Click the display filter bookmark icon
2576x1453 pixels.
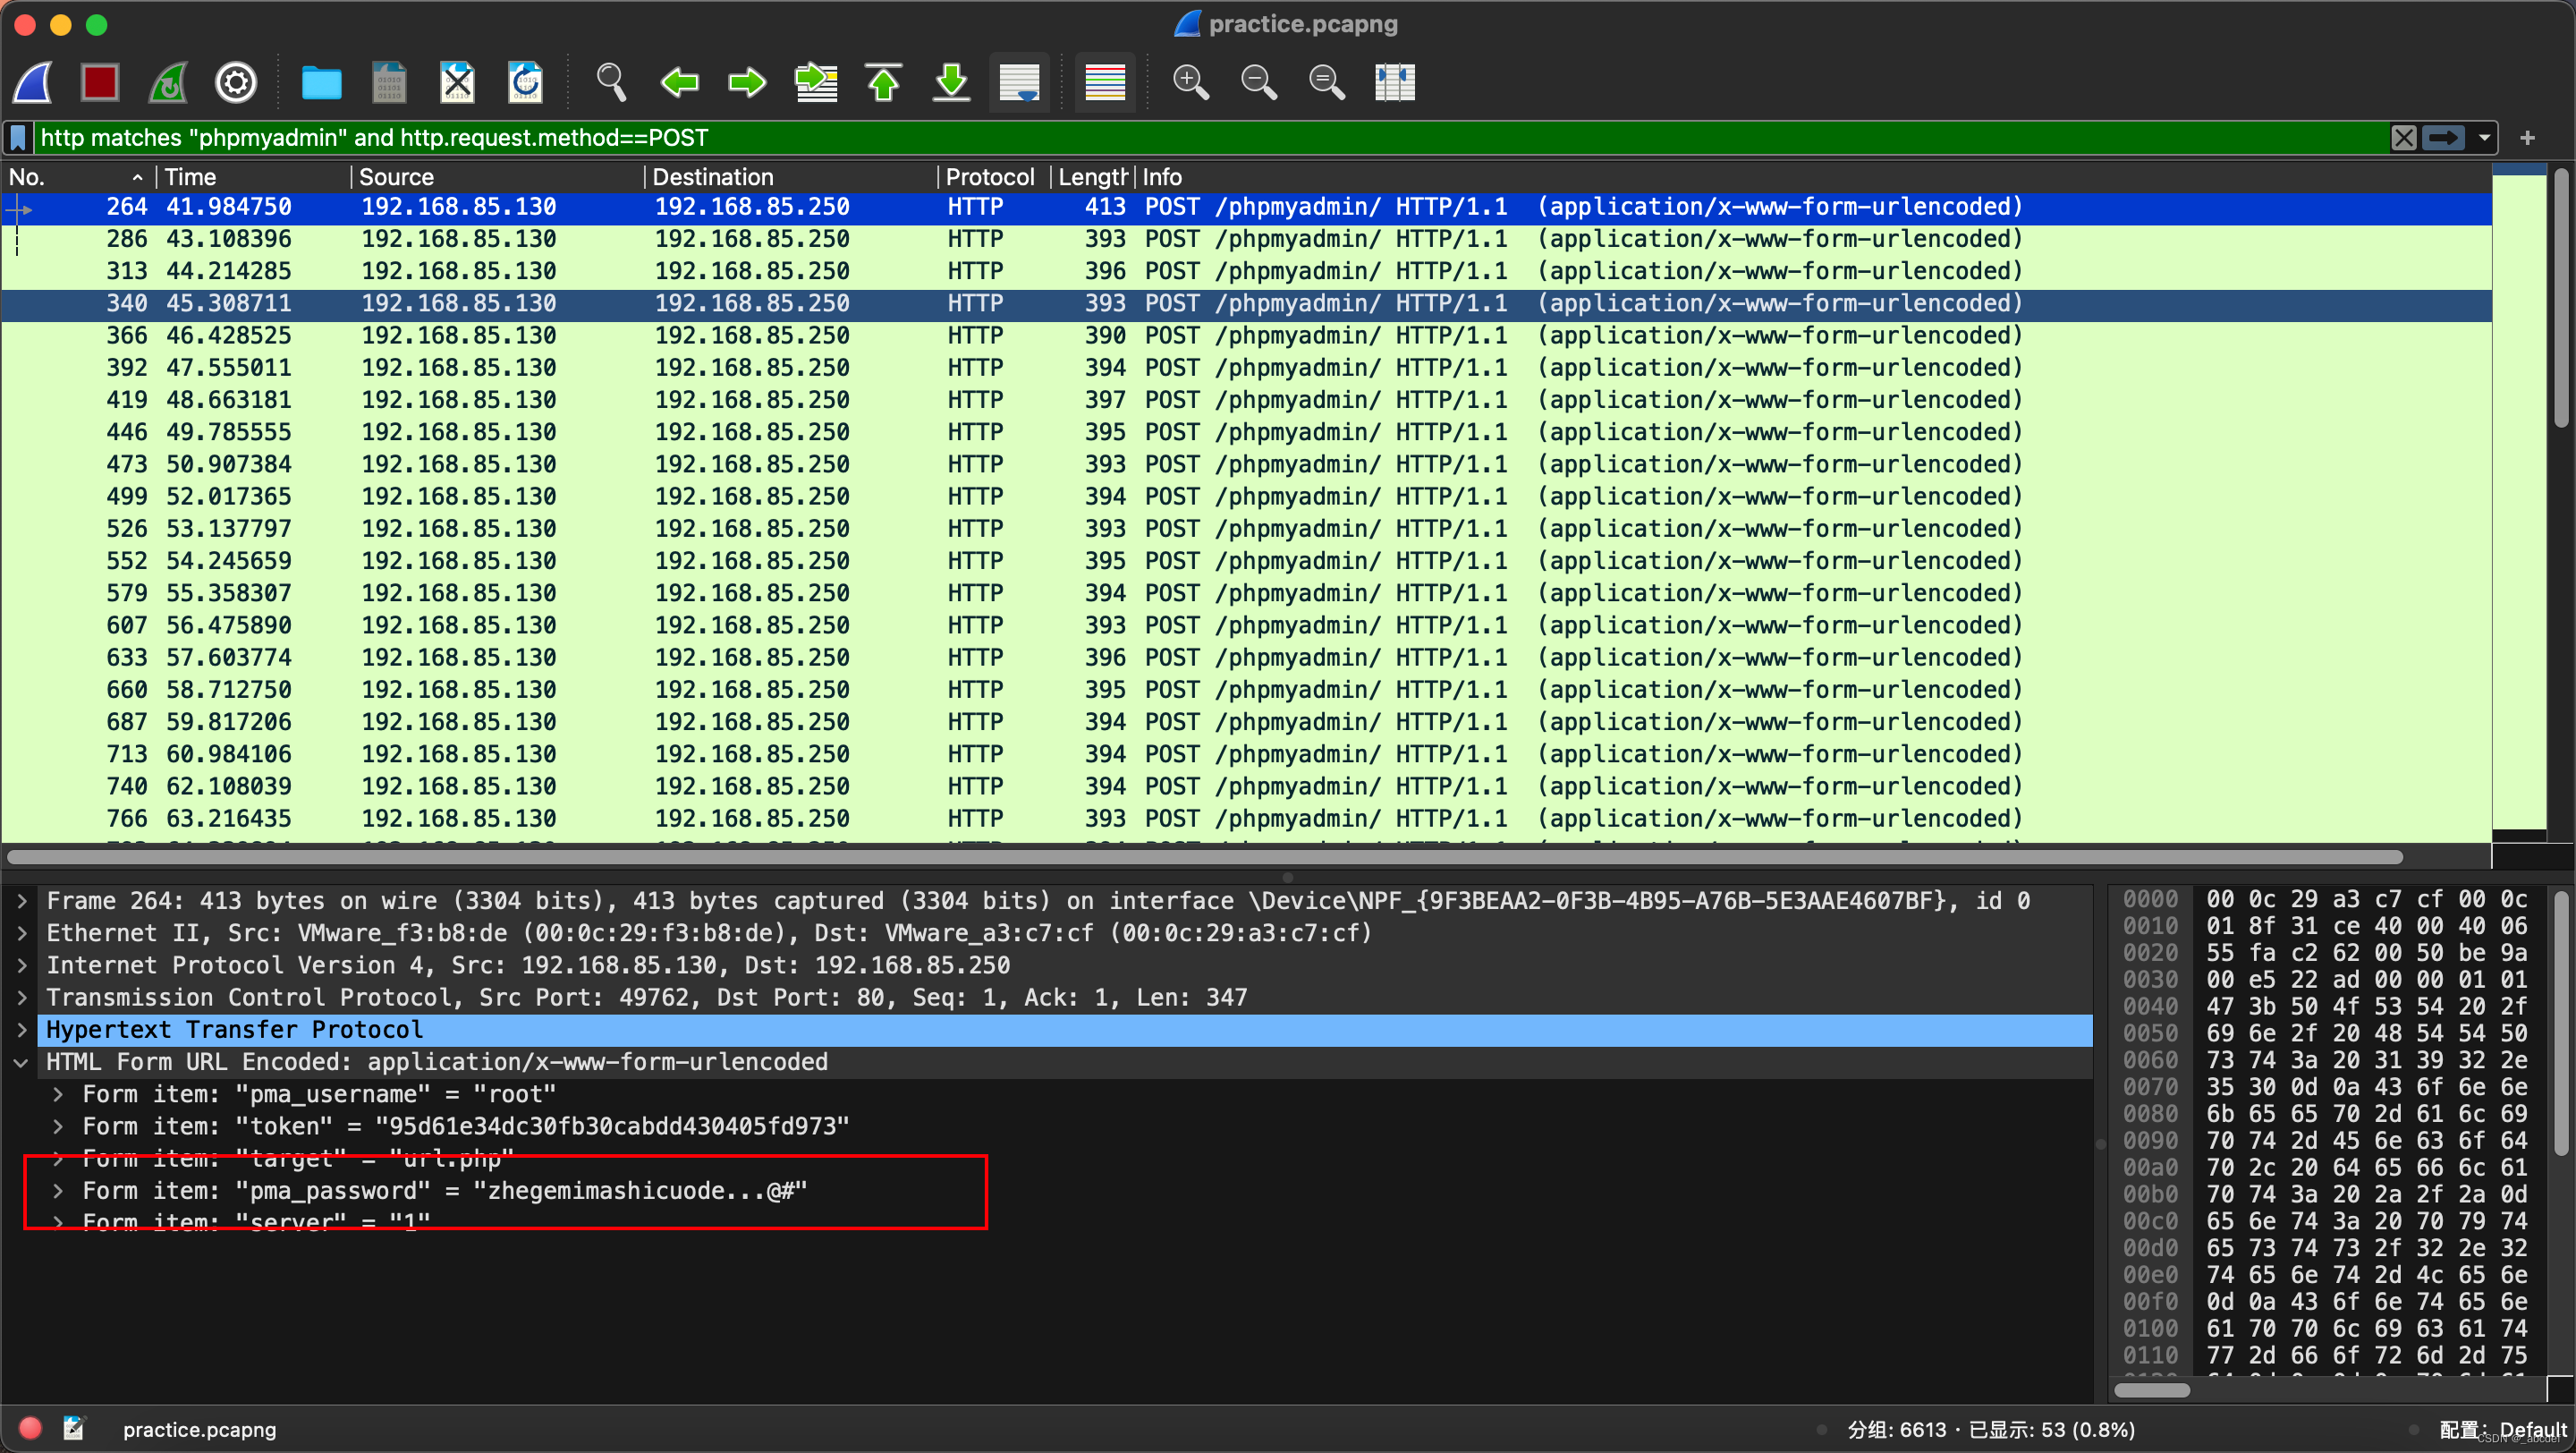point(18,138)
